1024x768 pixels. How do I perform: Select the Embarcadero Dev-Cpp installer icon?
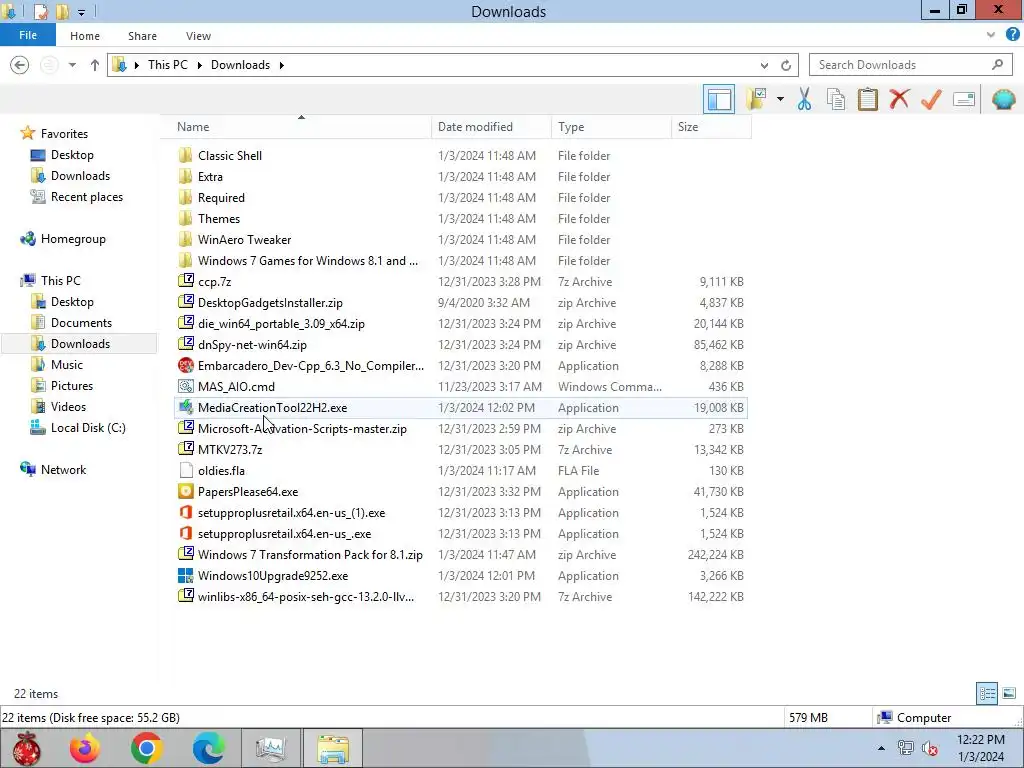[x=185, y=366]
